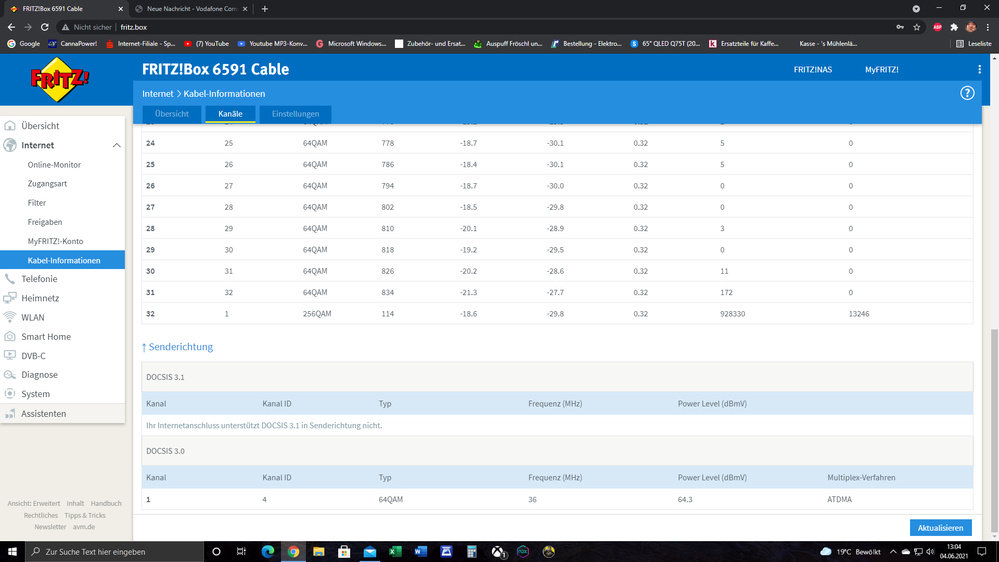
Task: Open the Adblock Plus extension icon
Action: (937, 27)
